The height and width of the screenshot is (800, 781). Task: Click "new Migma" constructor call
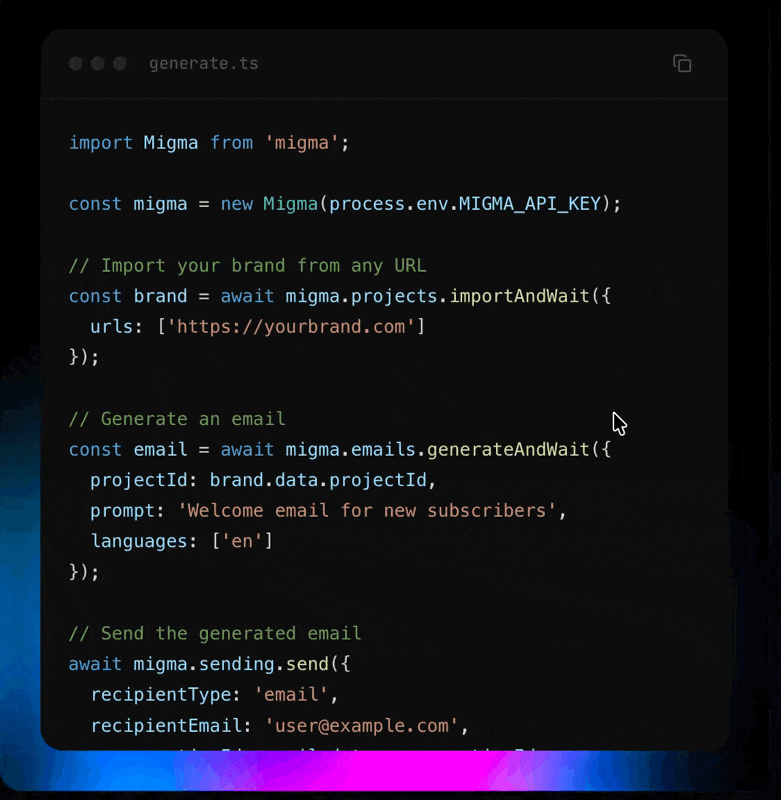click(269, 204)
